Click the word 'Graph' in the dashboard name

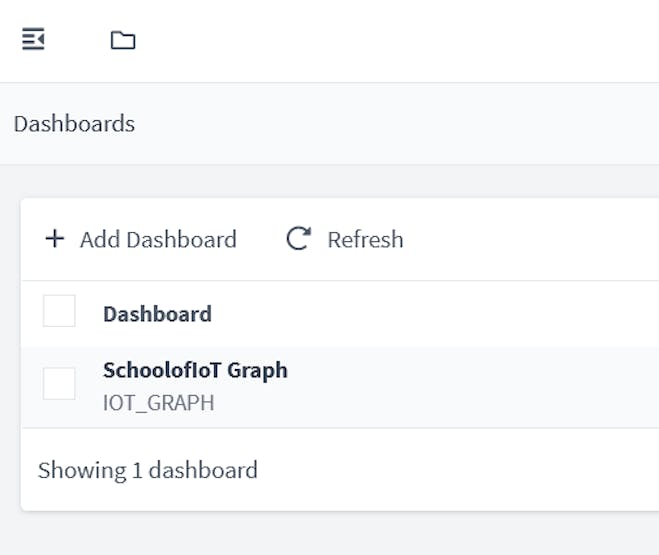257,370
